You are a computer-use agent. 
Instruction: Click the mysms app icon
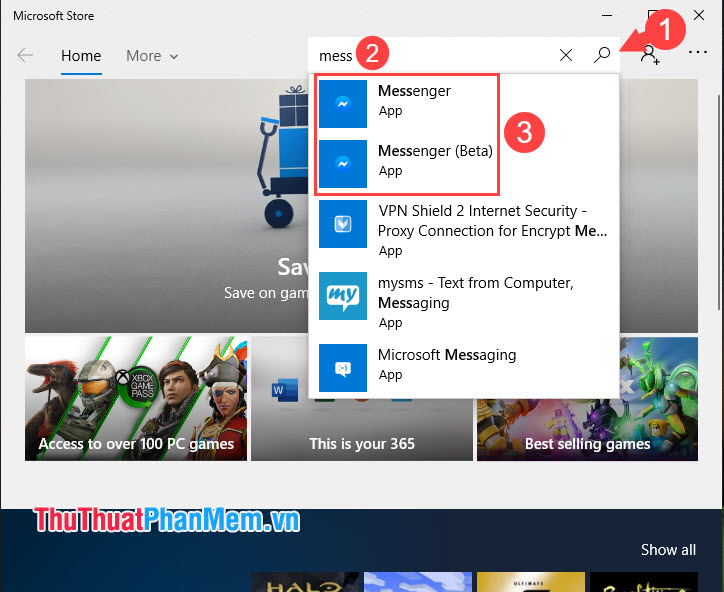tap(343, 296)
